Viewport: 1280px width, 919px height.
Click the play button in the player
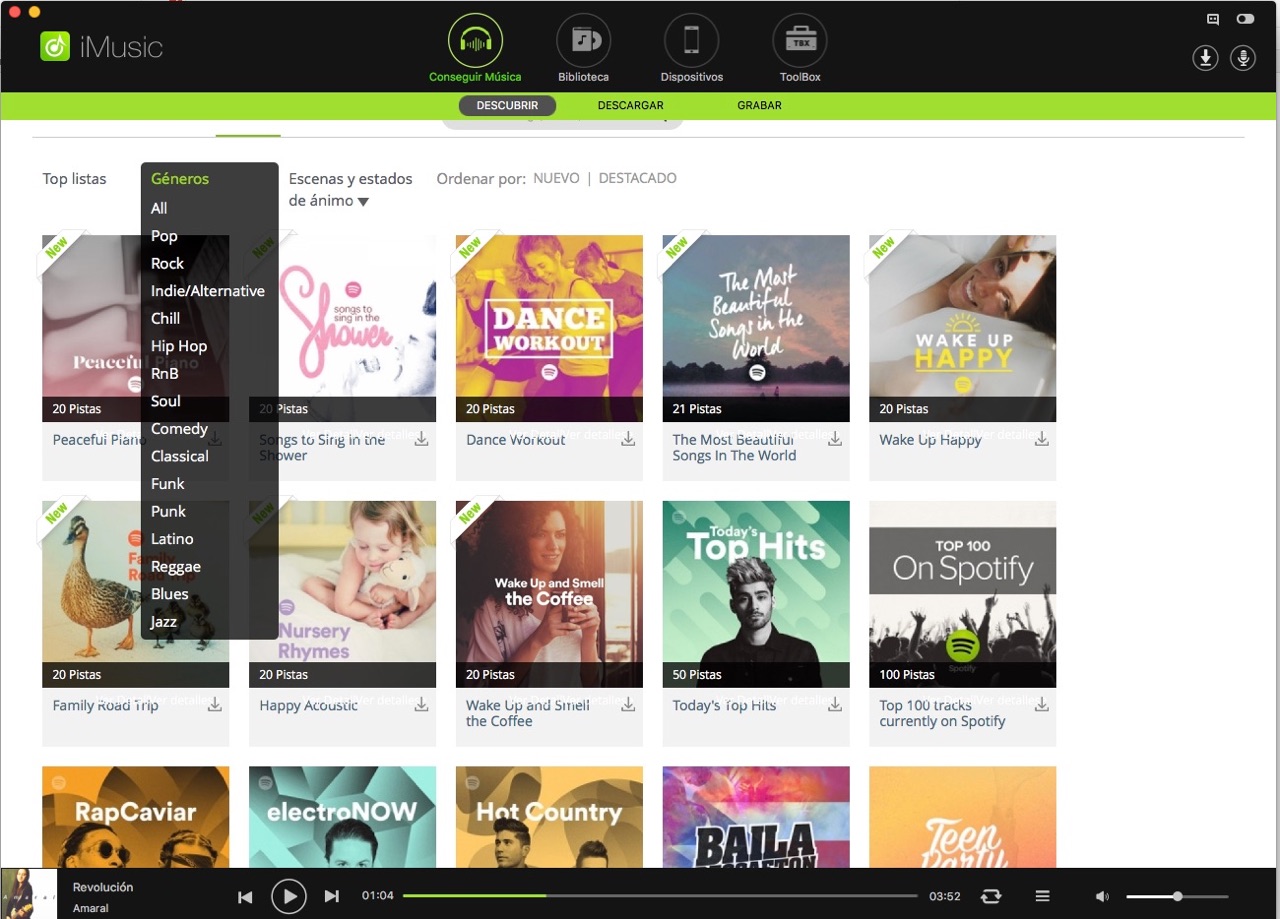pyautogui.click(x=289, y=896)
